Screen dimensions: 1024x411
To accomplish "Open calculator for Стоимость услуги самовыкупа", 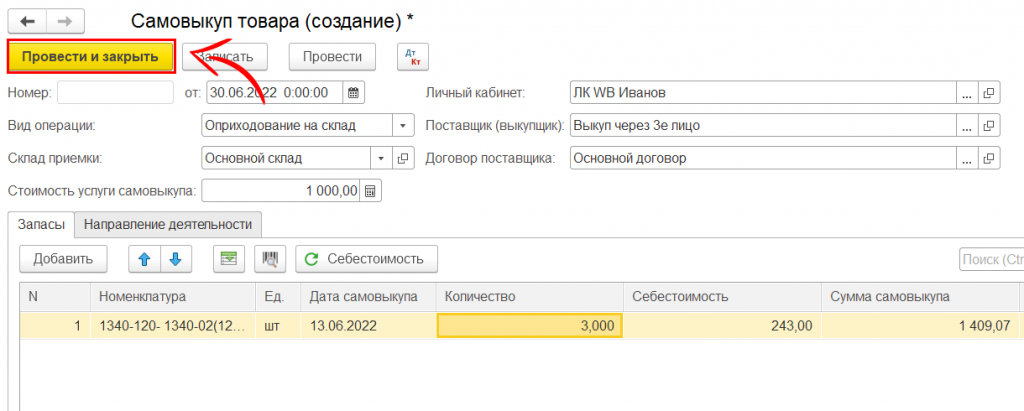I will [x=370, y=191].
